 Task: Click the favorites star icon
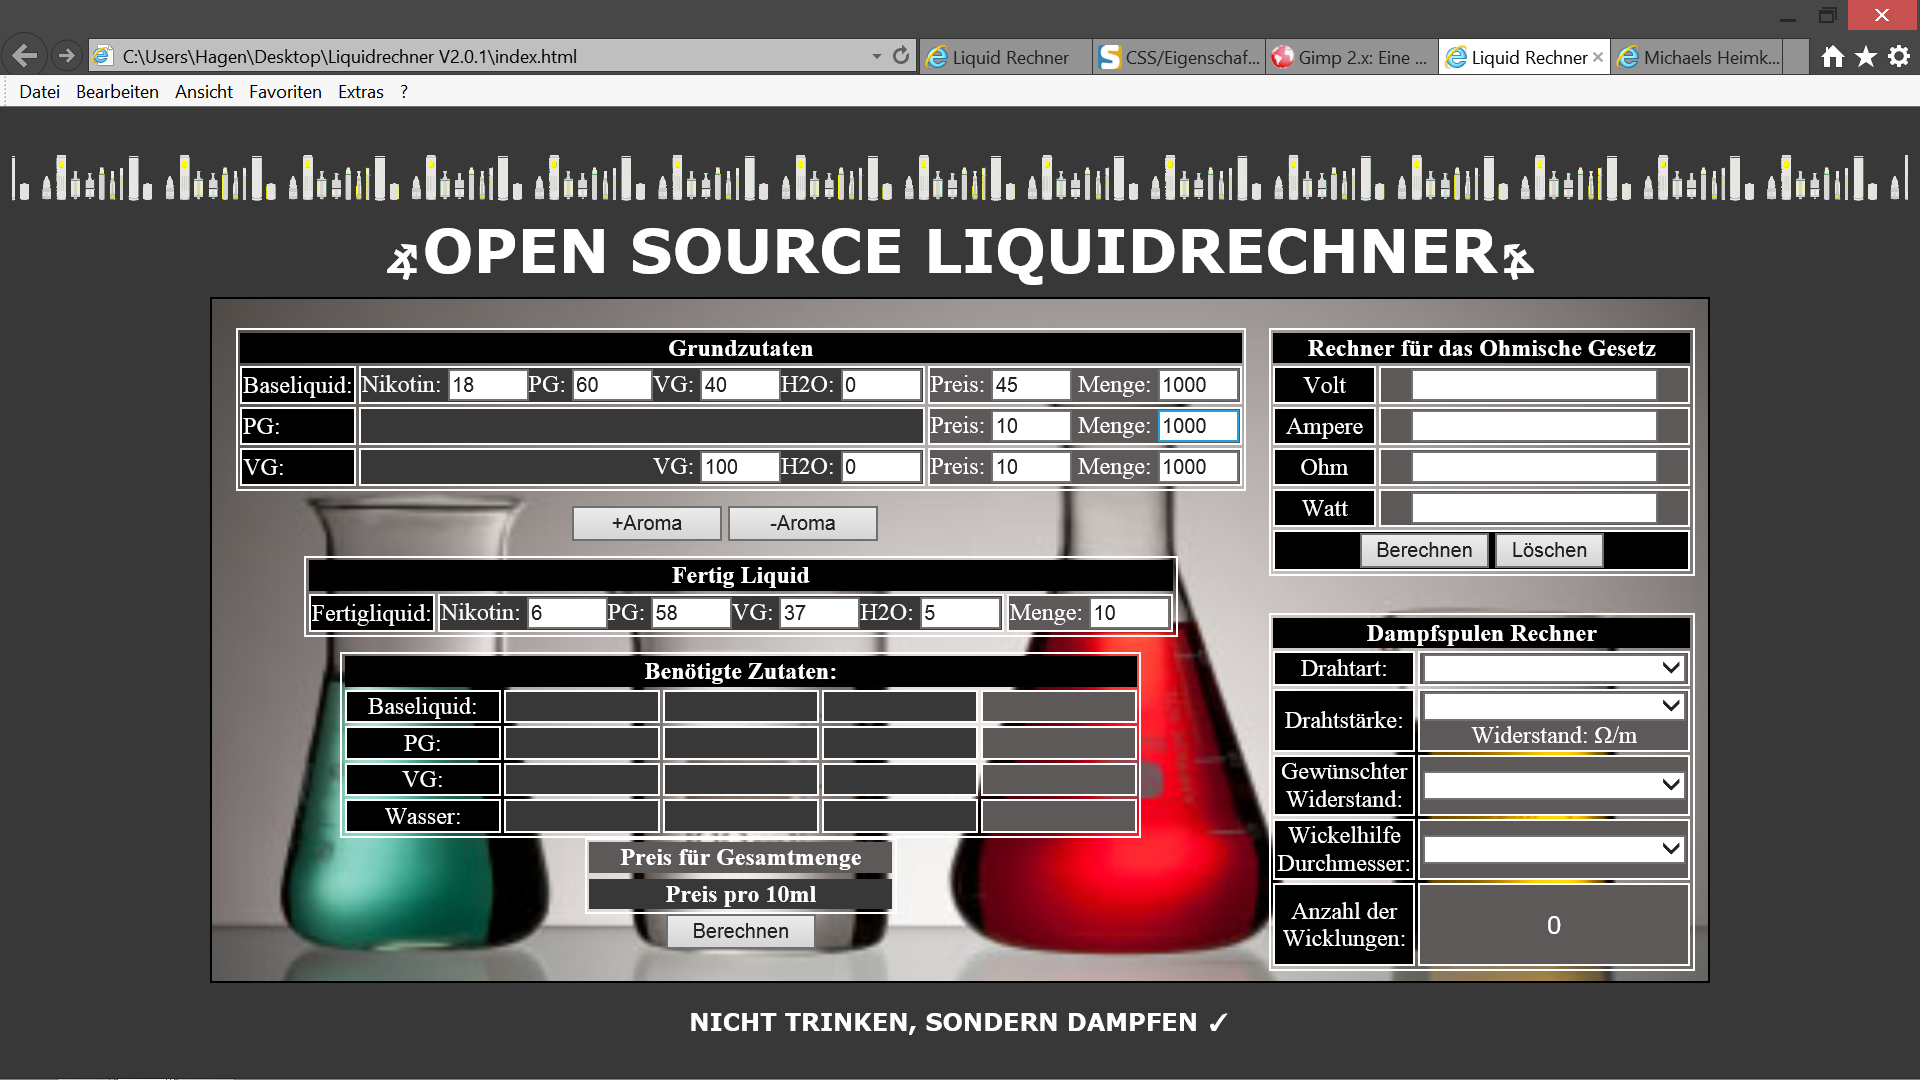[1865, 57]
